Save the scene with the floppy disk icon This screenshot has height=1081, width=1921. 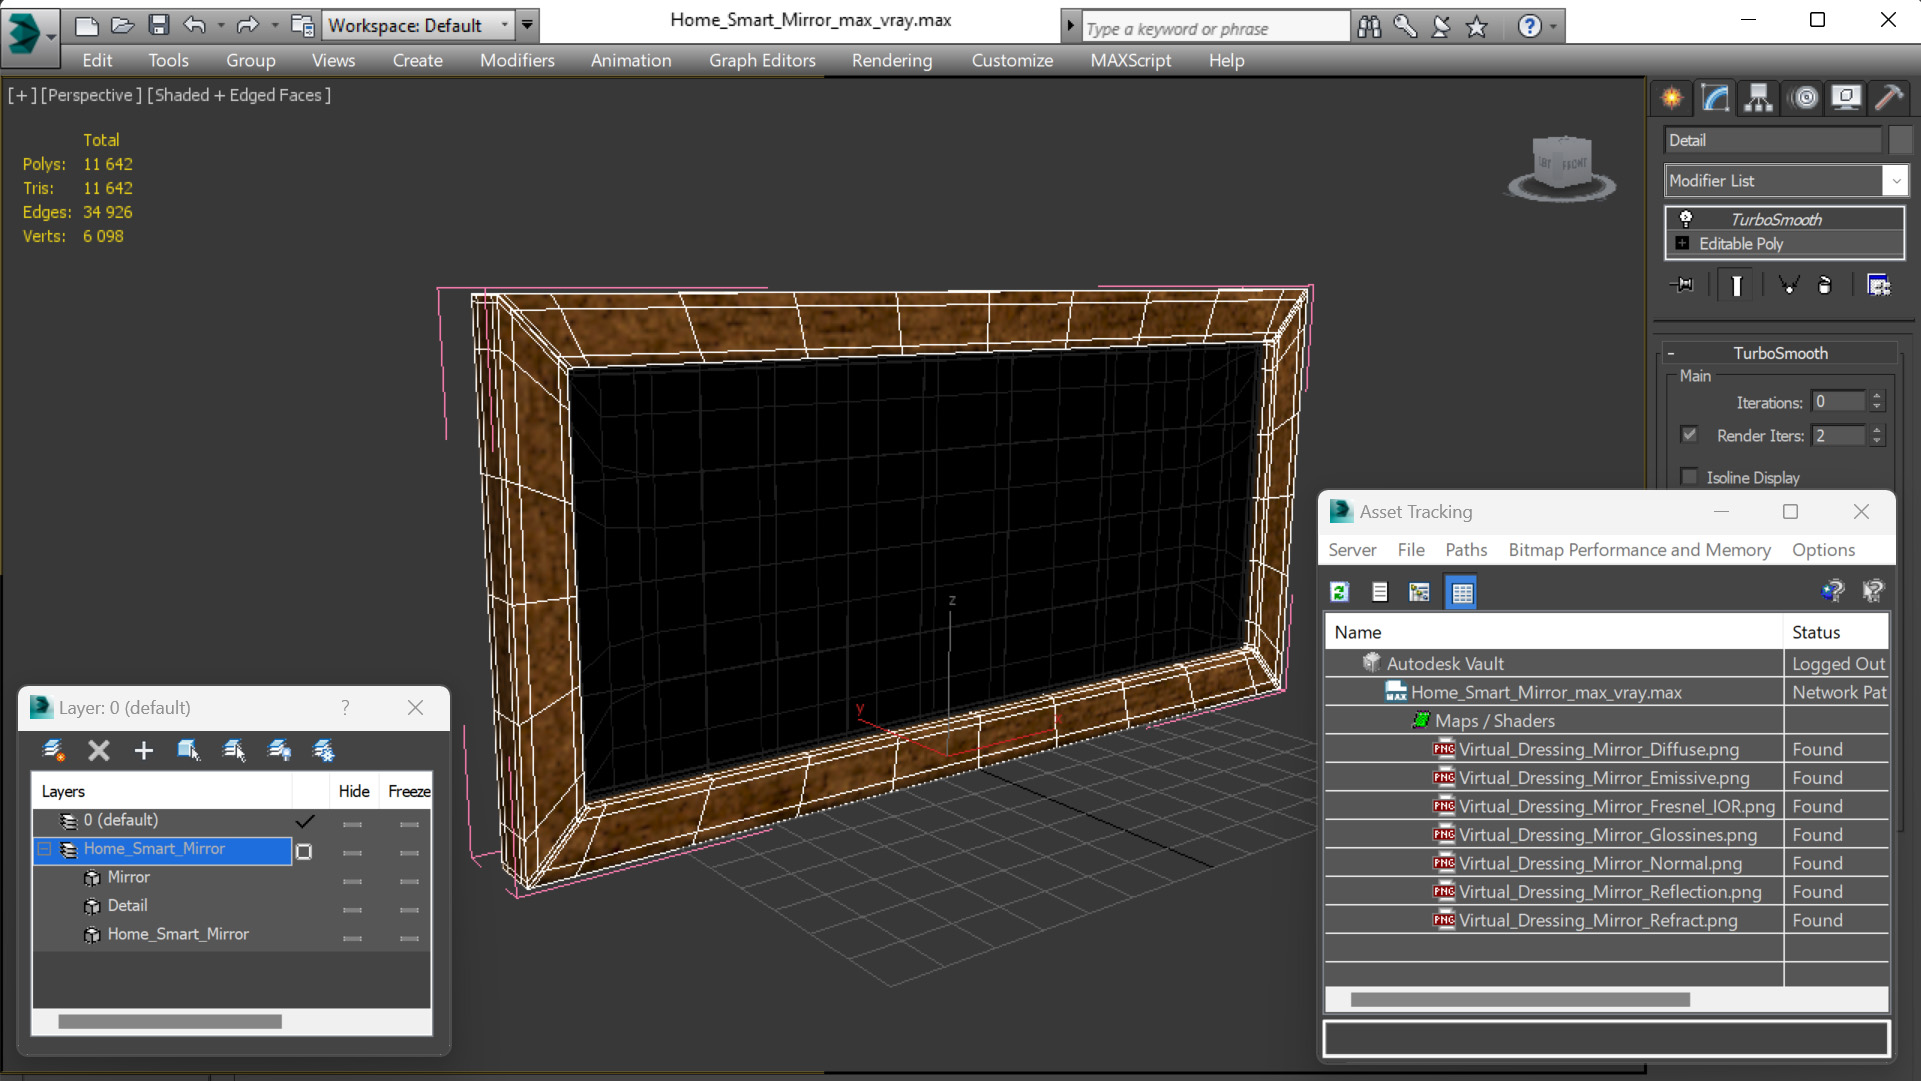[x=158, y=25]
